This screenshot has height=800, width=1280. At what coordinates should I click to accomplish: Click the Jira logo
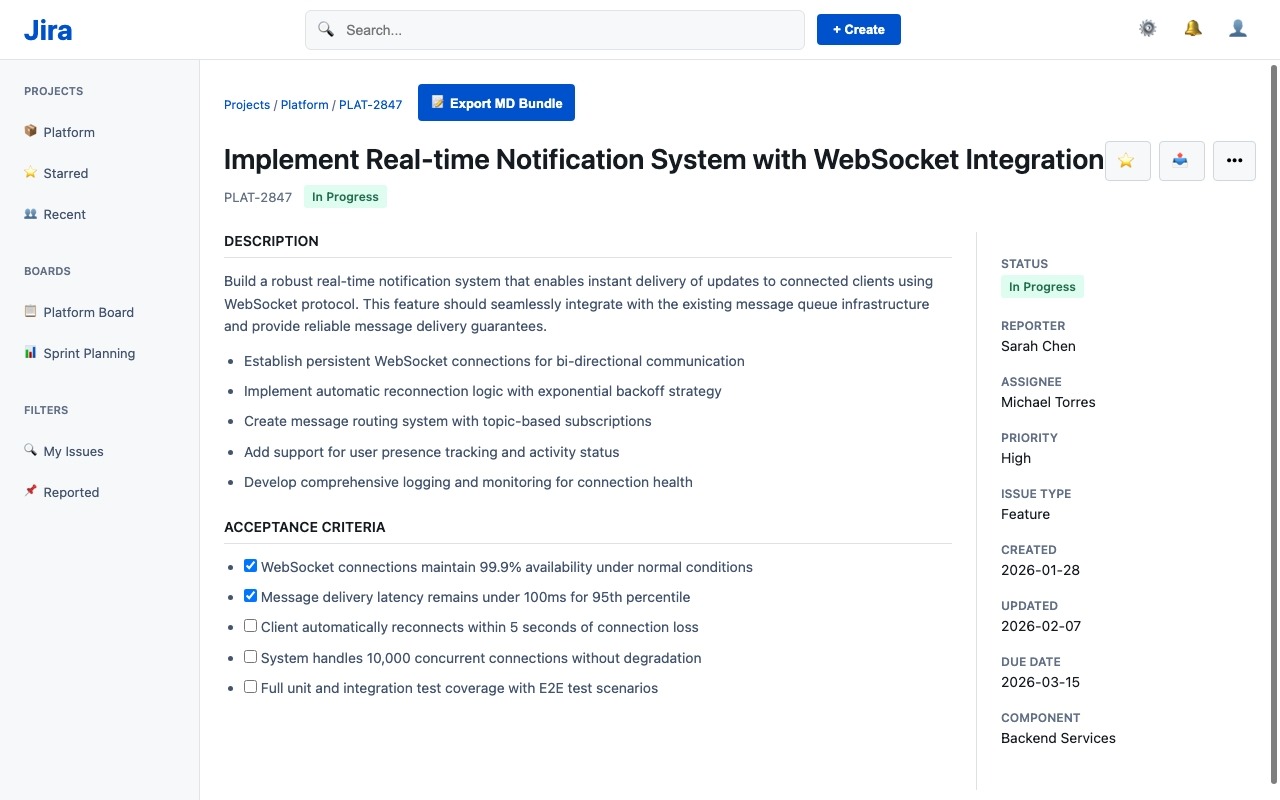(x=48, y=30)
